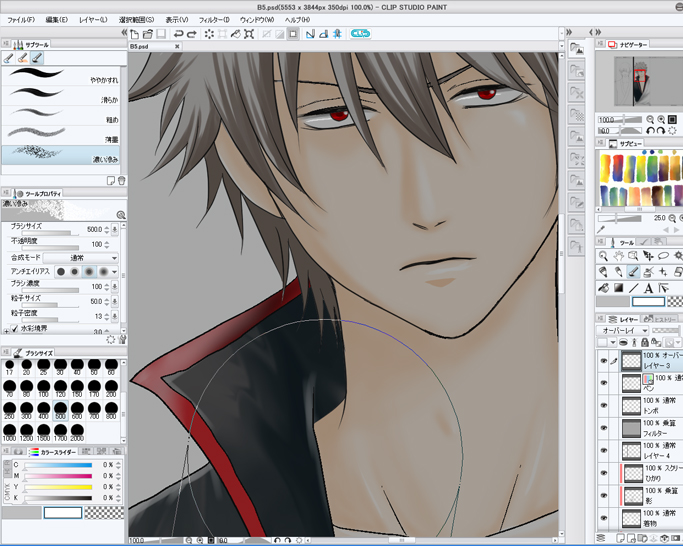The height and width of the screenshot is (546, 683).
Task: Click the blue CLIP cloud button in the toolbar
Action: point(360,34)
